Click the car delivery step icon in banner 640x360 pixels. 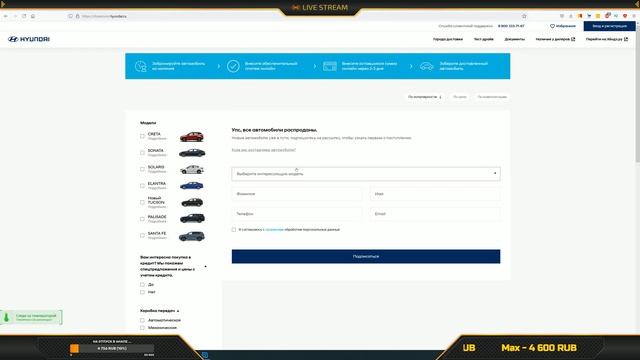click(427, 66)
